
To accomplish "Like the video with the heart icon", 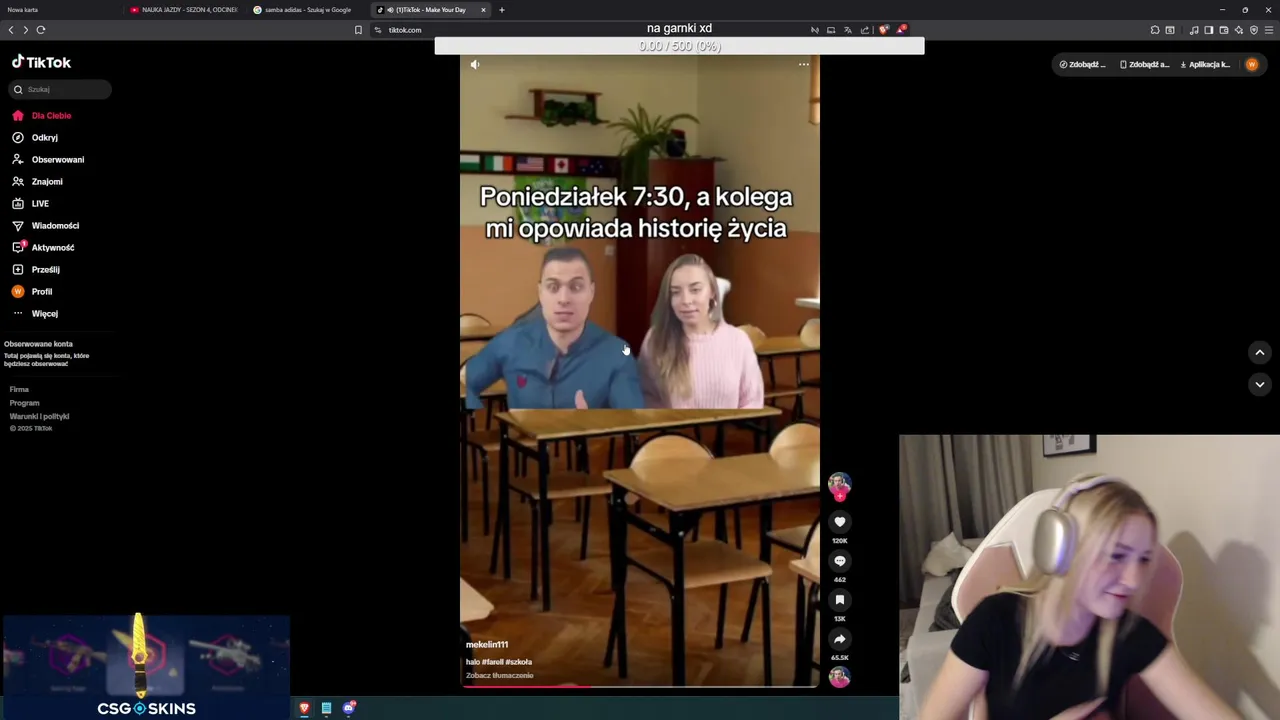I will (839, 522).
